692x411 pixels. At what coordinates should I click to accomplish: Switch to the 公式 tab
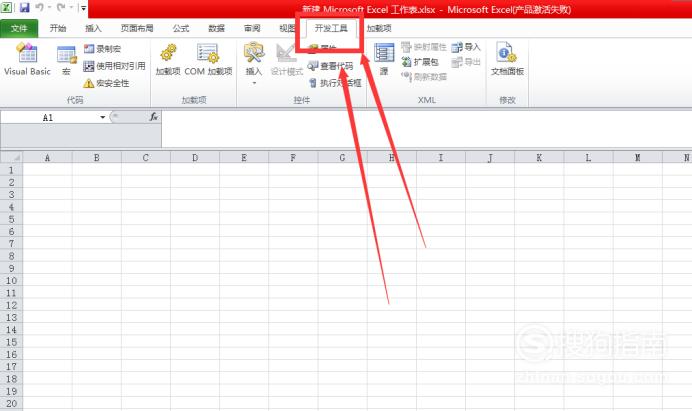tap(181, 28)
